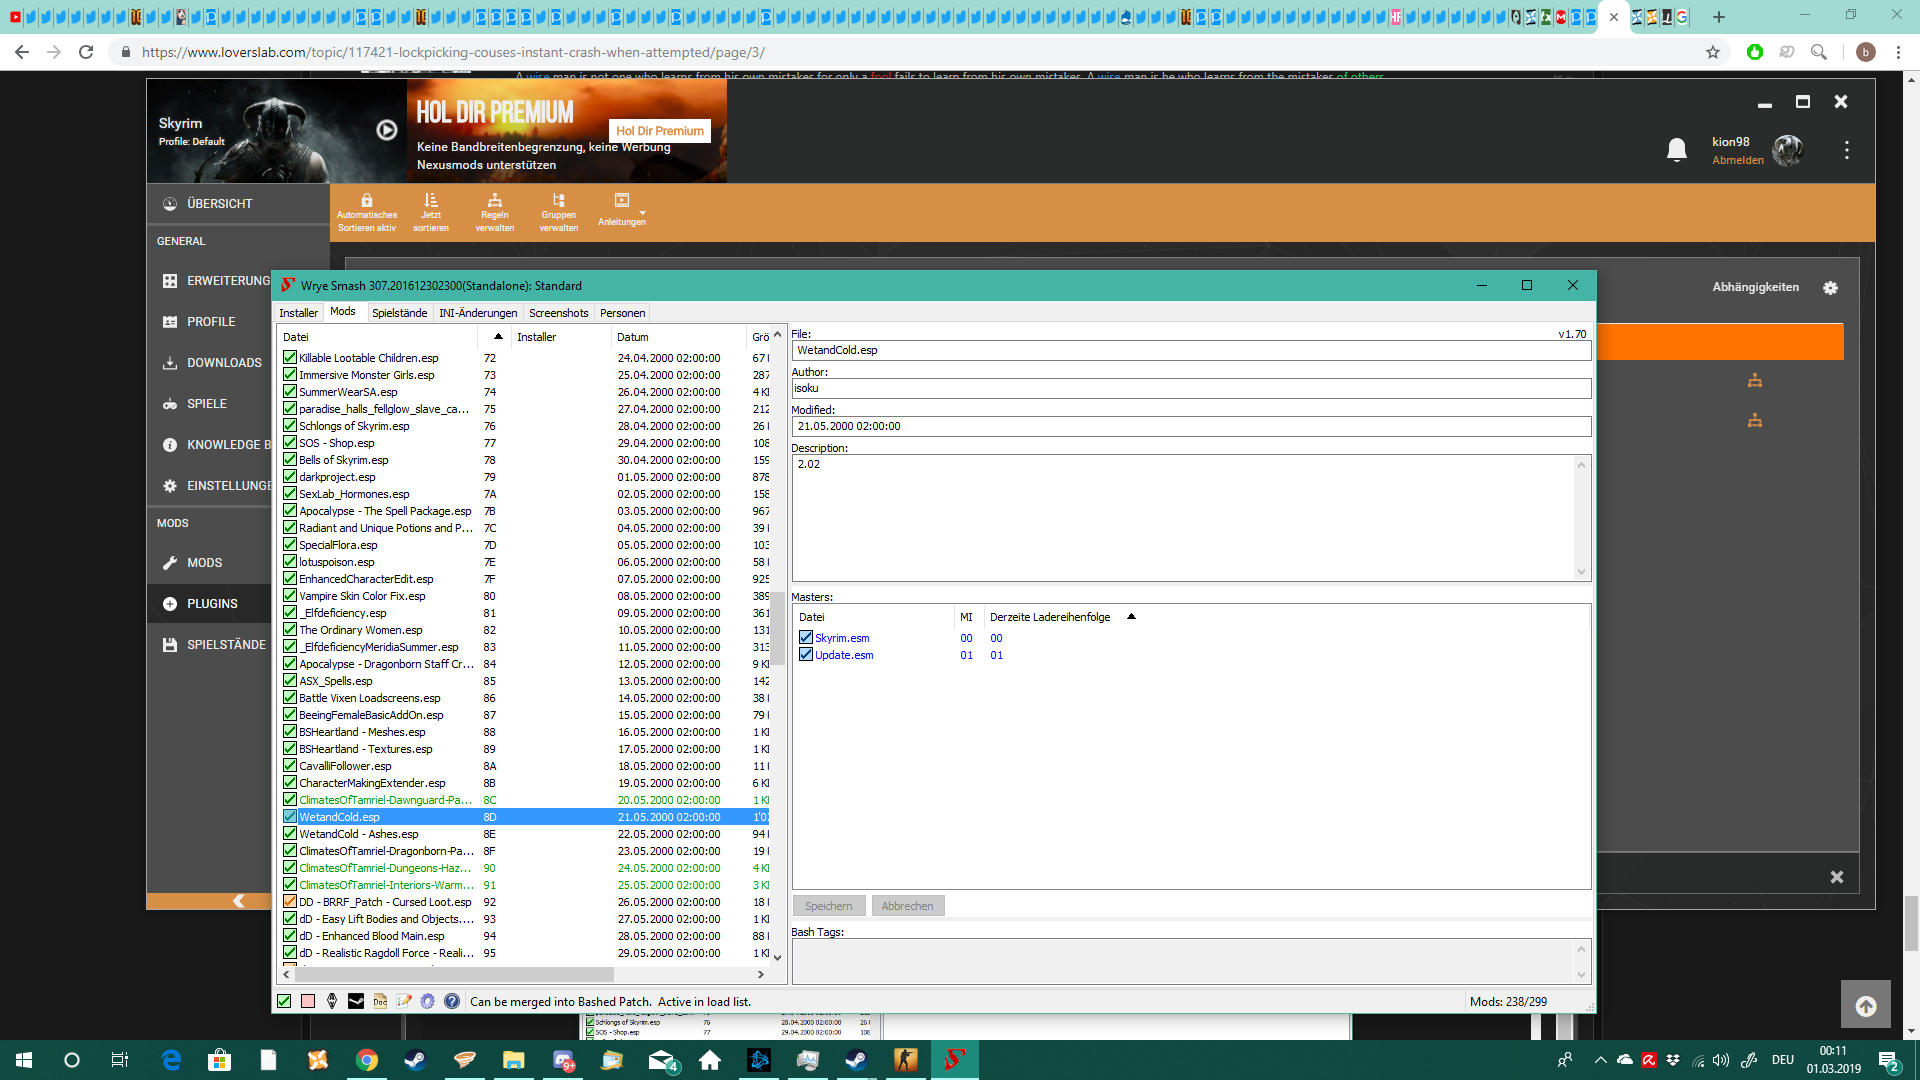Click Jetzt sortieren in Vortex toolbar
This screenshot has width=1920, height=1080.
coord(431,212)
